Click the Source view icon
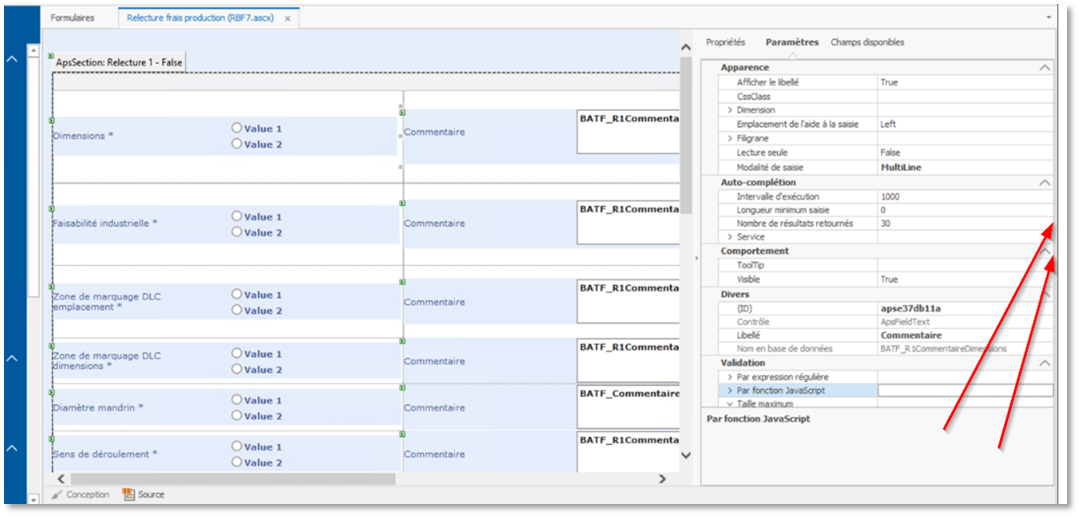 pos(128,494)
